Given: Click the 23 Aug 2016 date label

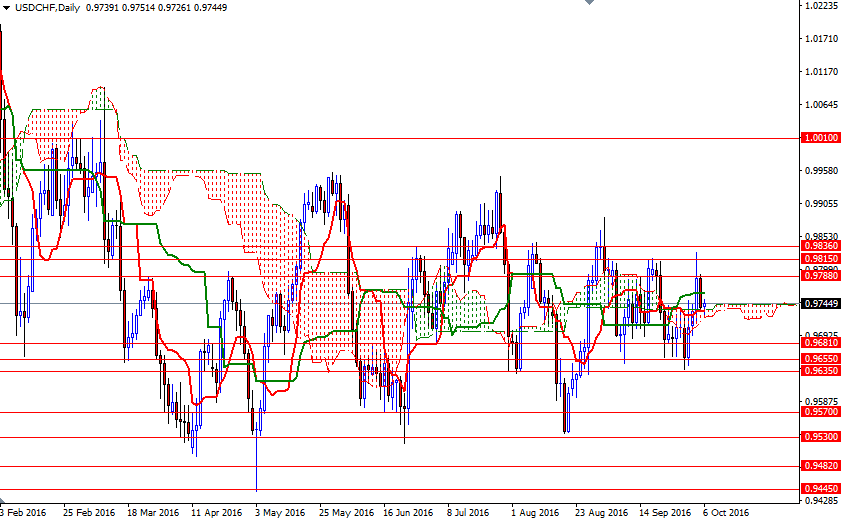Looking at the screenshot, I should click(601, 512).
